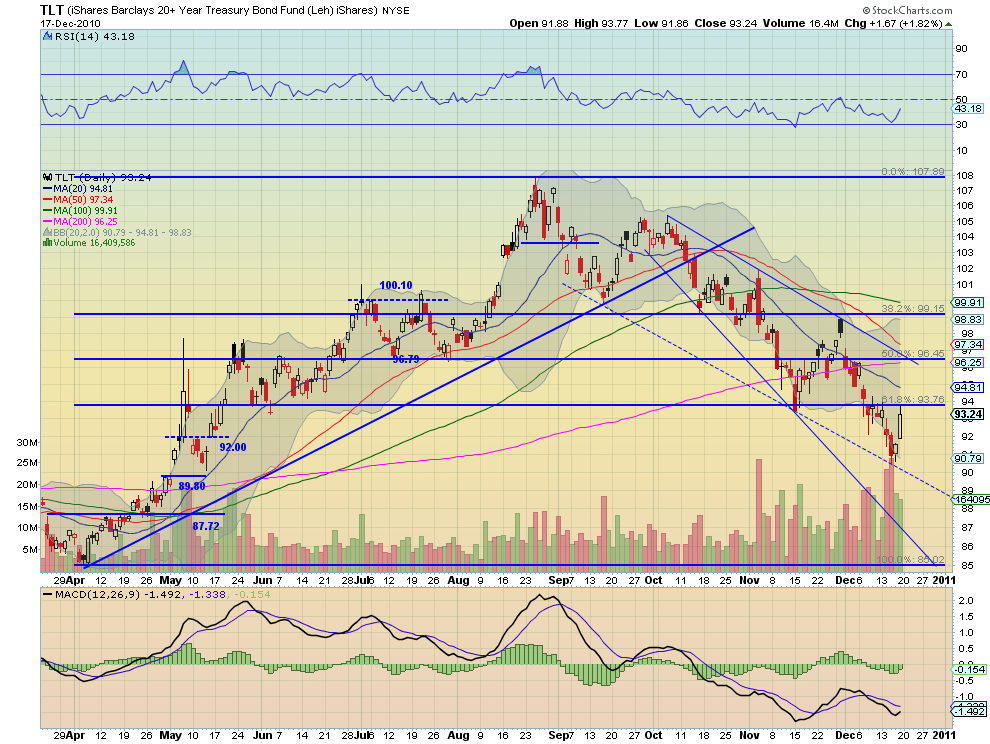Click the RSI indicator icon beside RSI(14)
Viewport: 990px width, 744px height.
pyautogui.click(x=47, y=37)
